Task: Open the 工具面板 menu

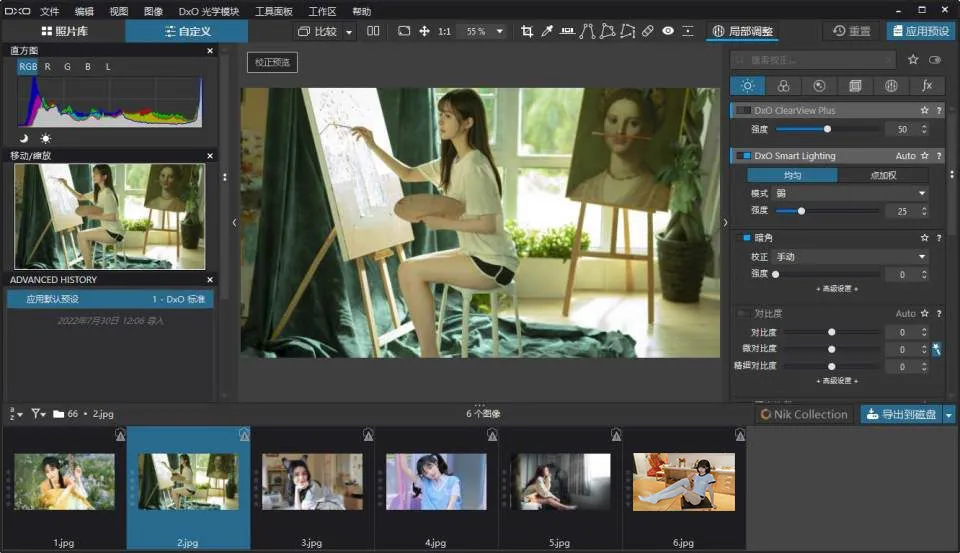Action: click(x=274, y=11)
